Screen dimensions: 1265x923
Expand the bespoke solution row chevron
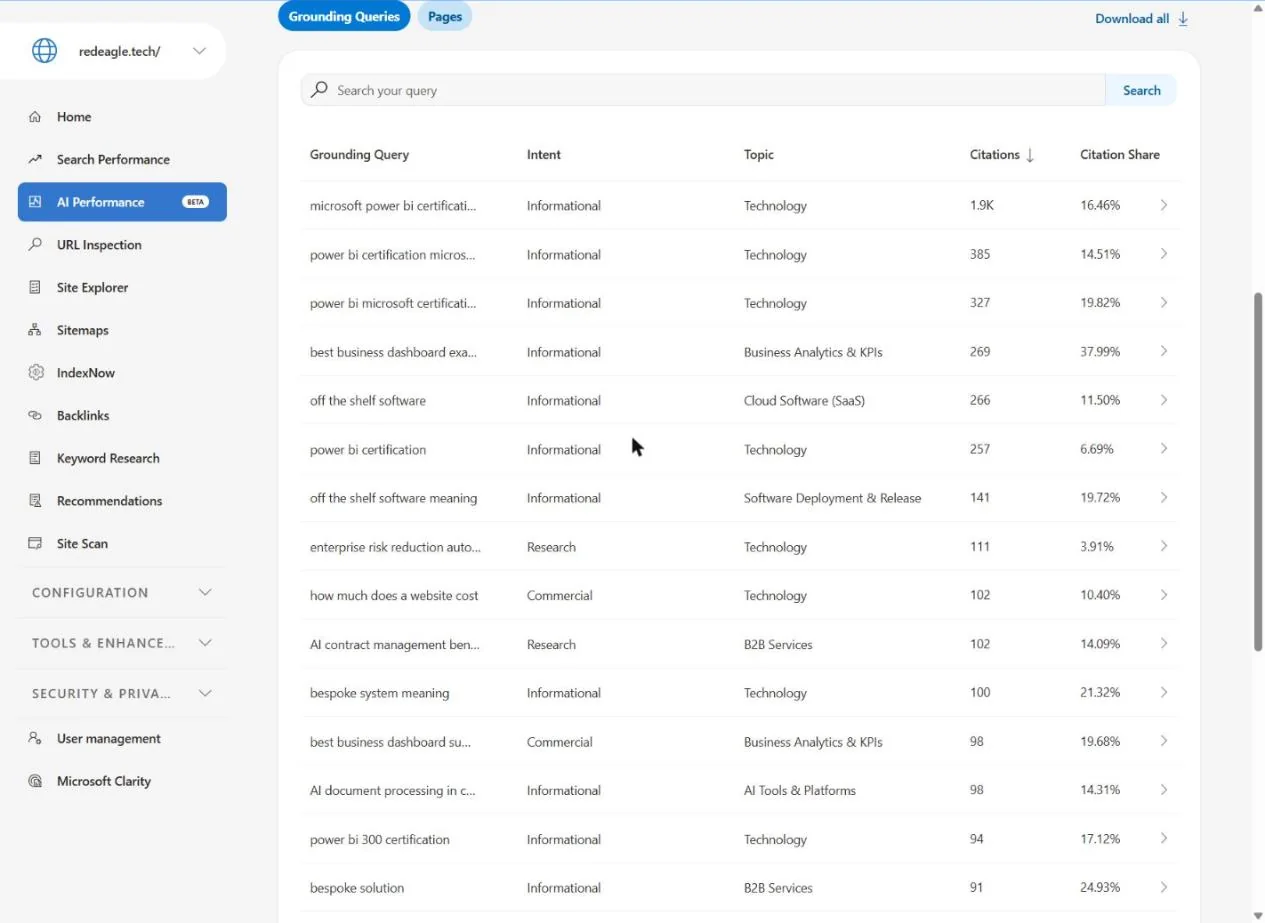point(1164,887)
